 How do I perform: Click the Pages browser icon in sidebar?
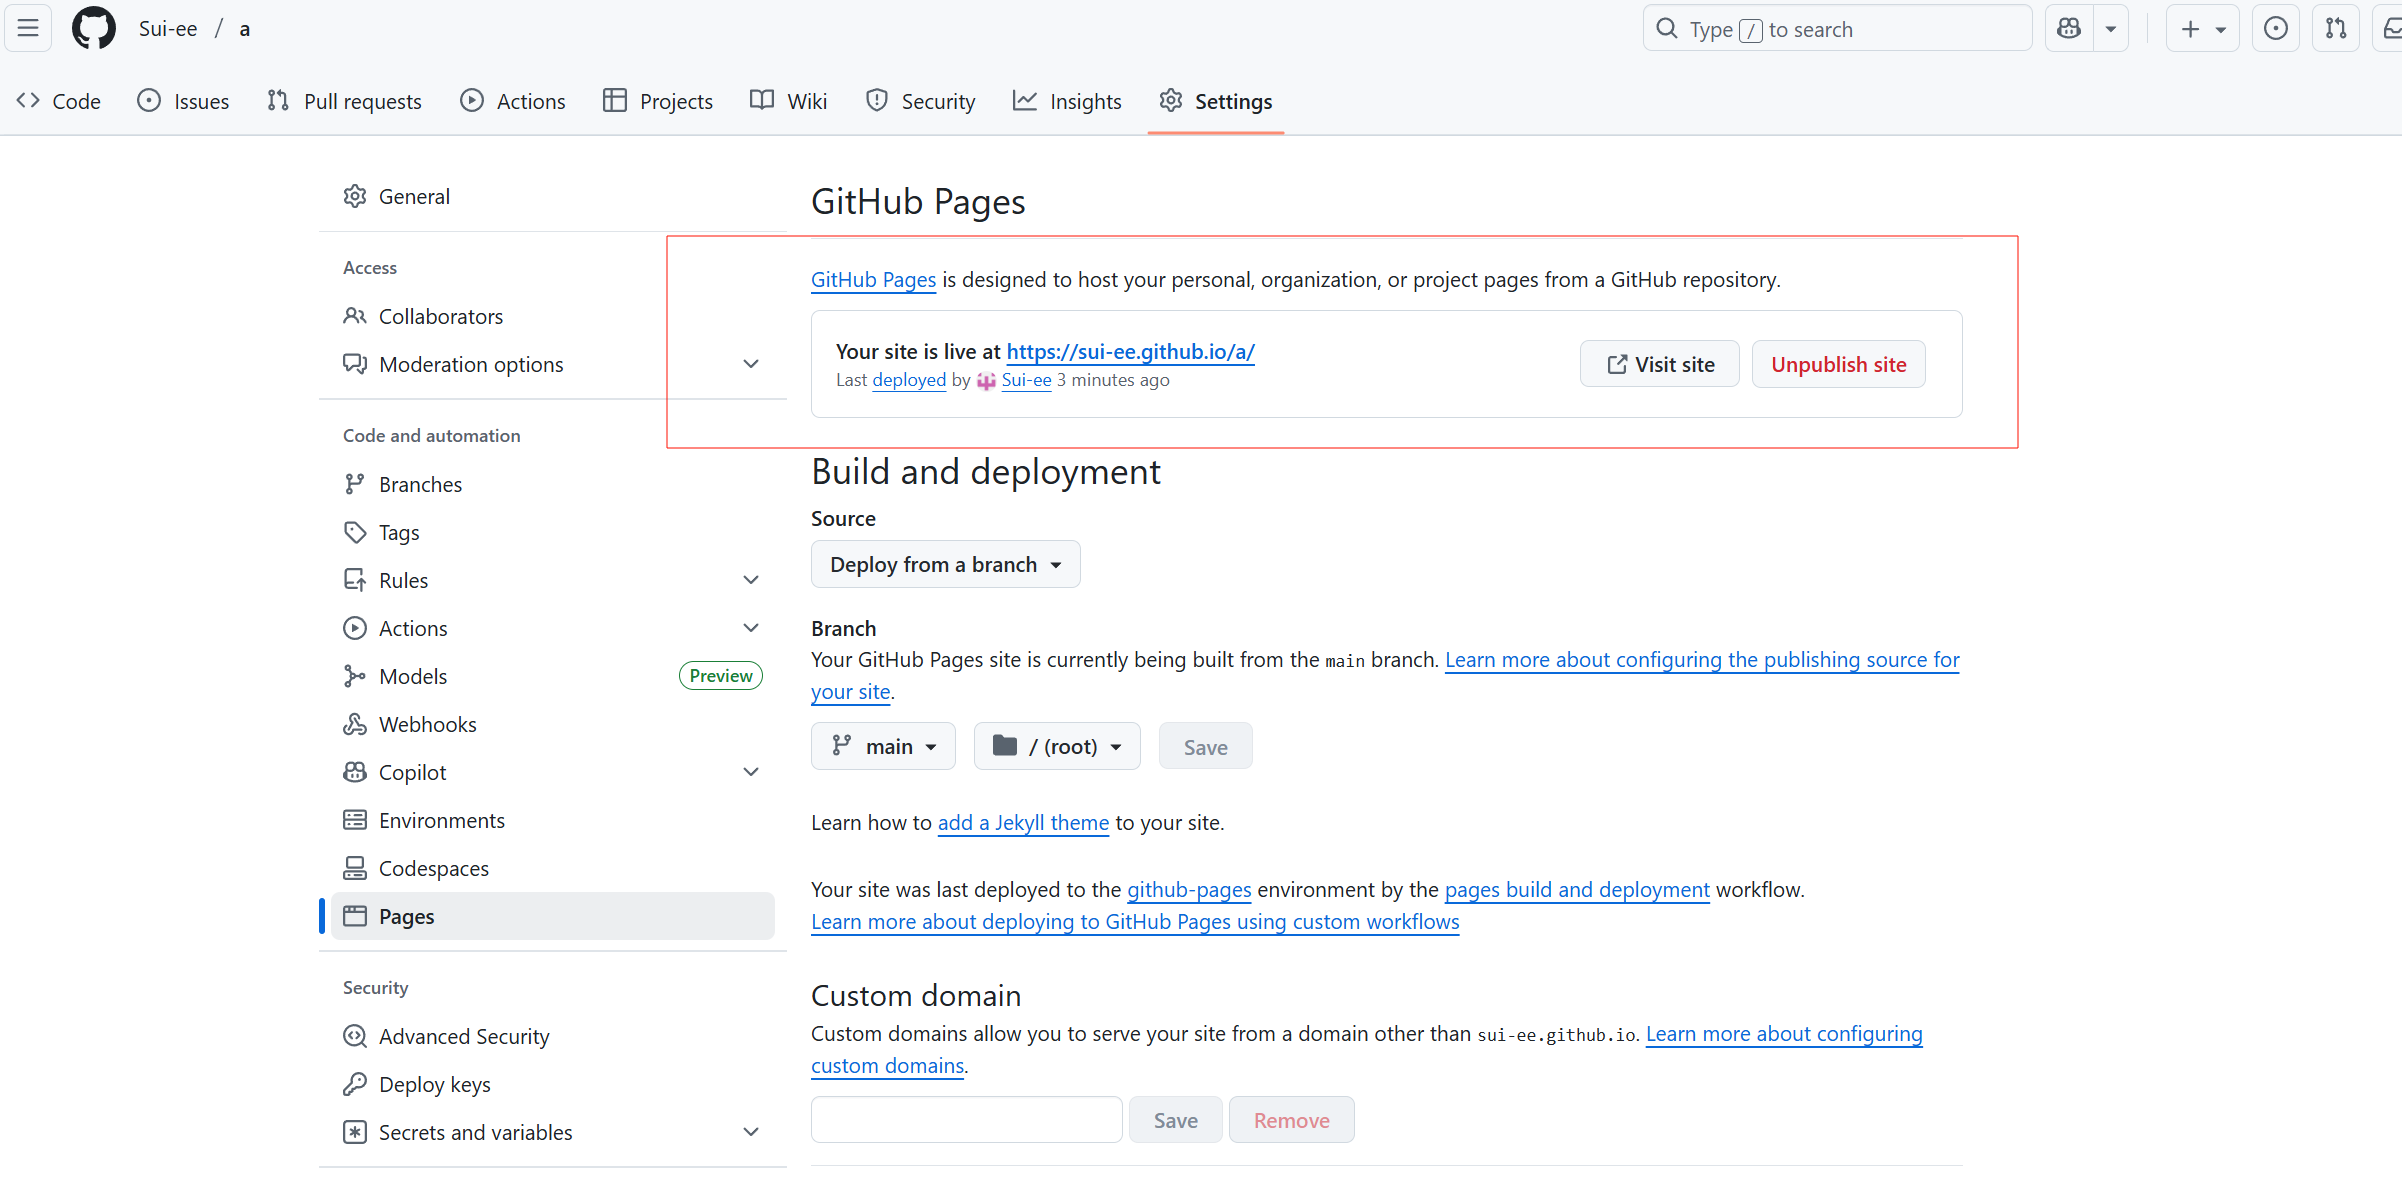pos(355,916)
